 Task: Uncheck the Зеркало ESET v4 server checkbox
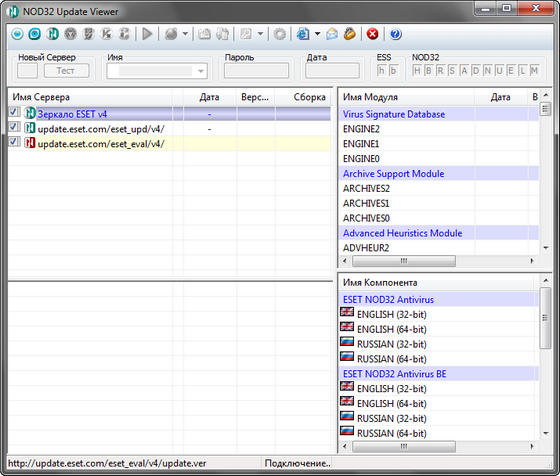point(14,112)
